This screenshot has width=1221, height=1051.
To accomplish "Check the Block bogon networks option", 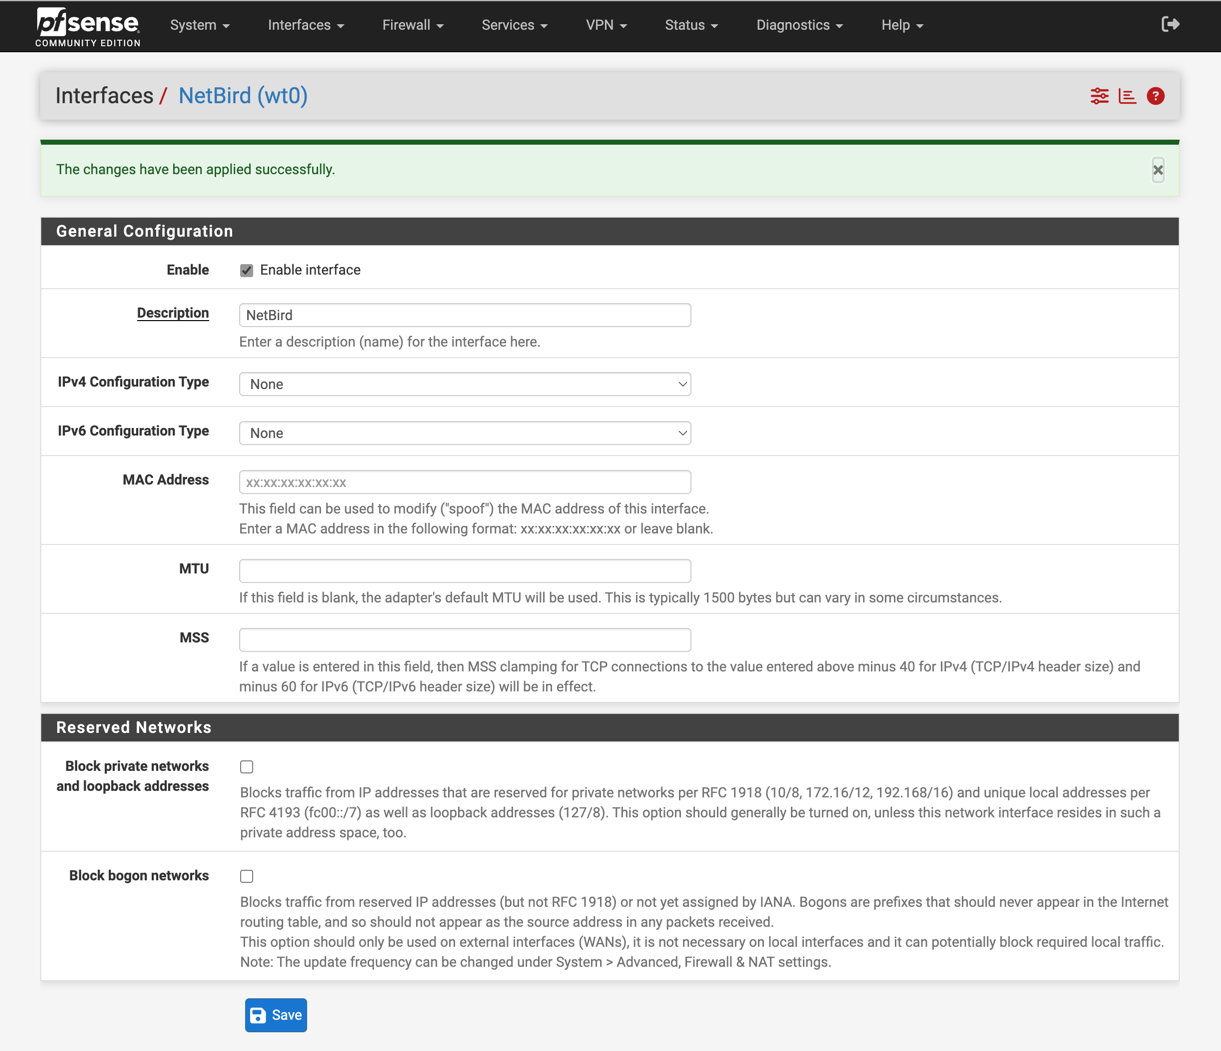I will pyautogui.click(x=246, y=875).
